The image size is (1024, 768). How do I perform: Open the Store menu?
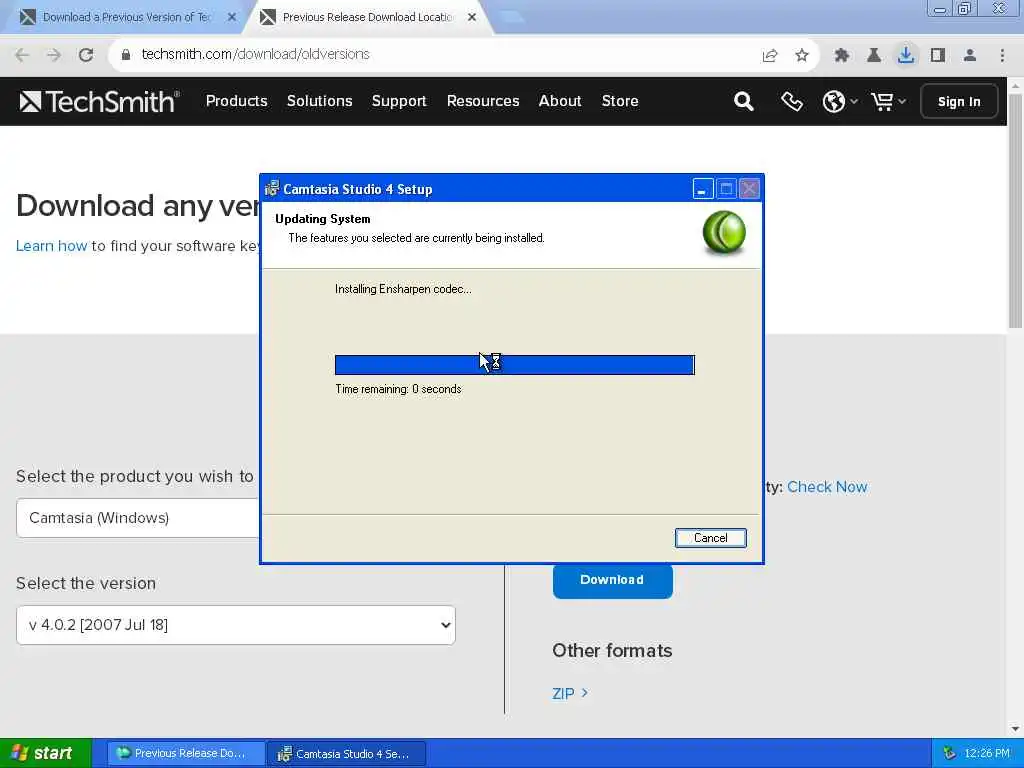coord(620,101)
